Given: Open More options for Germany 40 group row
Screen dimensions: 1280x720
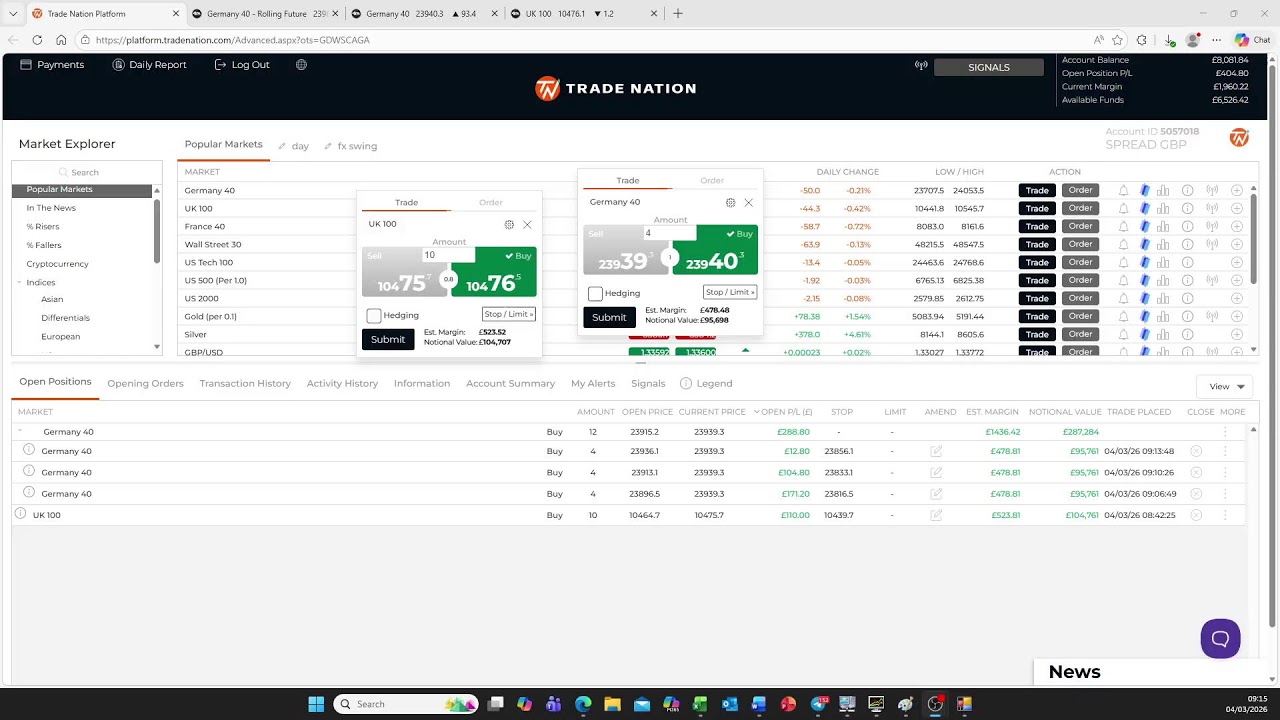Looking at the screenshot, I should [x=1225, y=432].
